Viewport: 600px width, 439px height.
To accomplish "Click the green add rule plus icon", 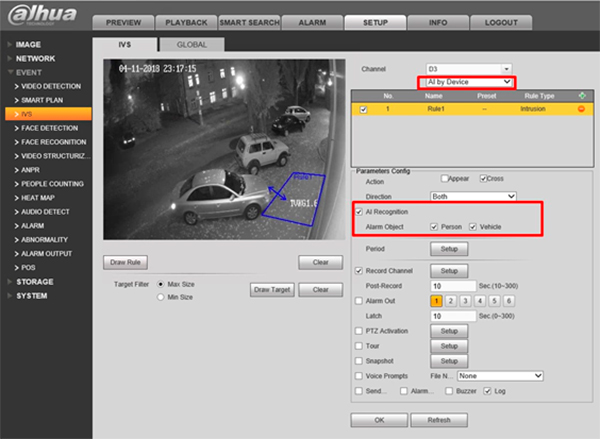I will click(x=582, y=96).
